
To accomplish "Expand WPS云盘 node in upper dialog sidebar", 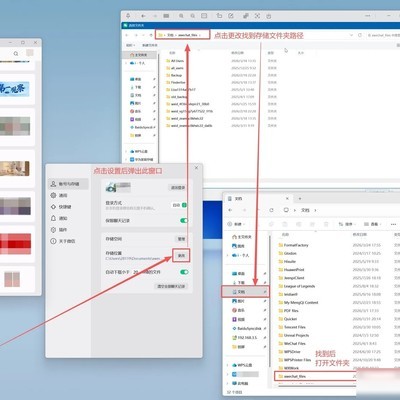I will click(126, 151).
